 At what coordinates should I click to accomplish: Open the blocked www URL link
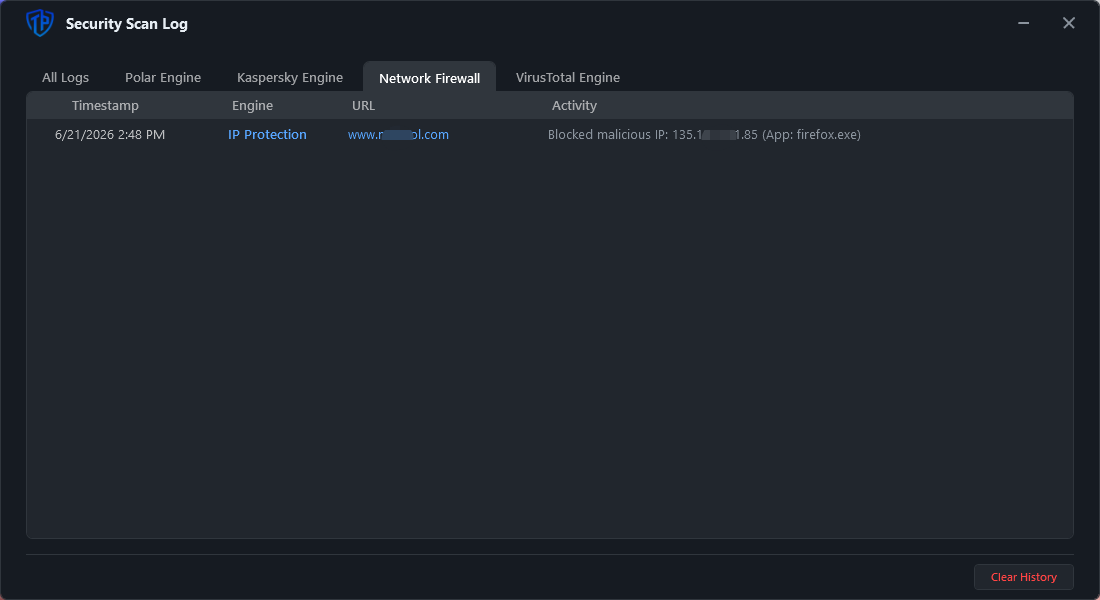click(398, 134)
